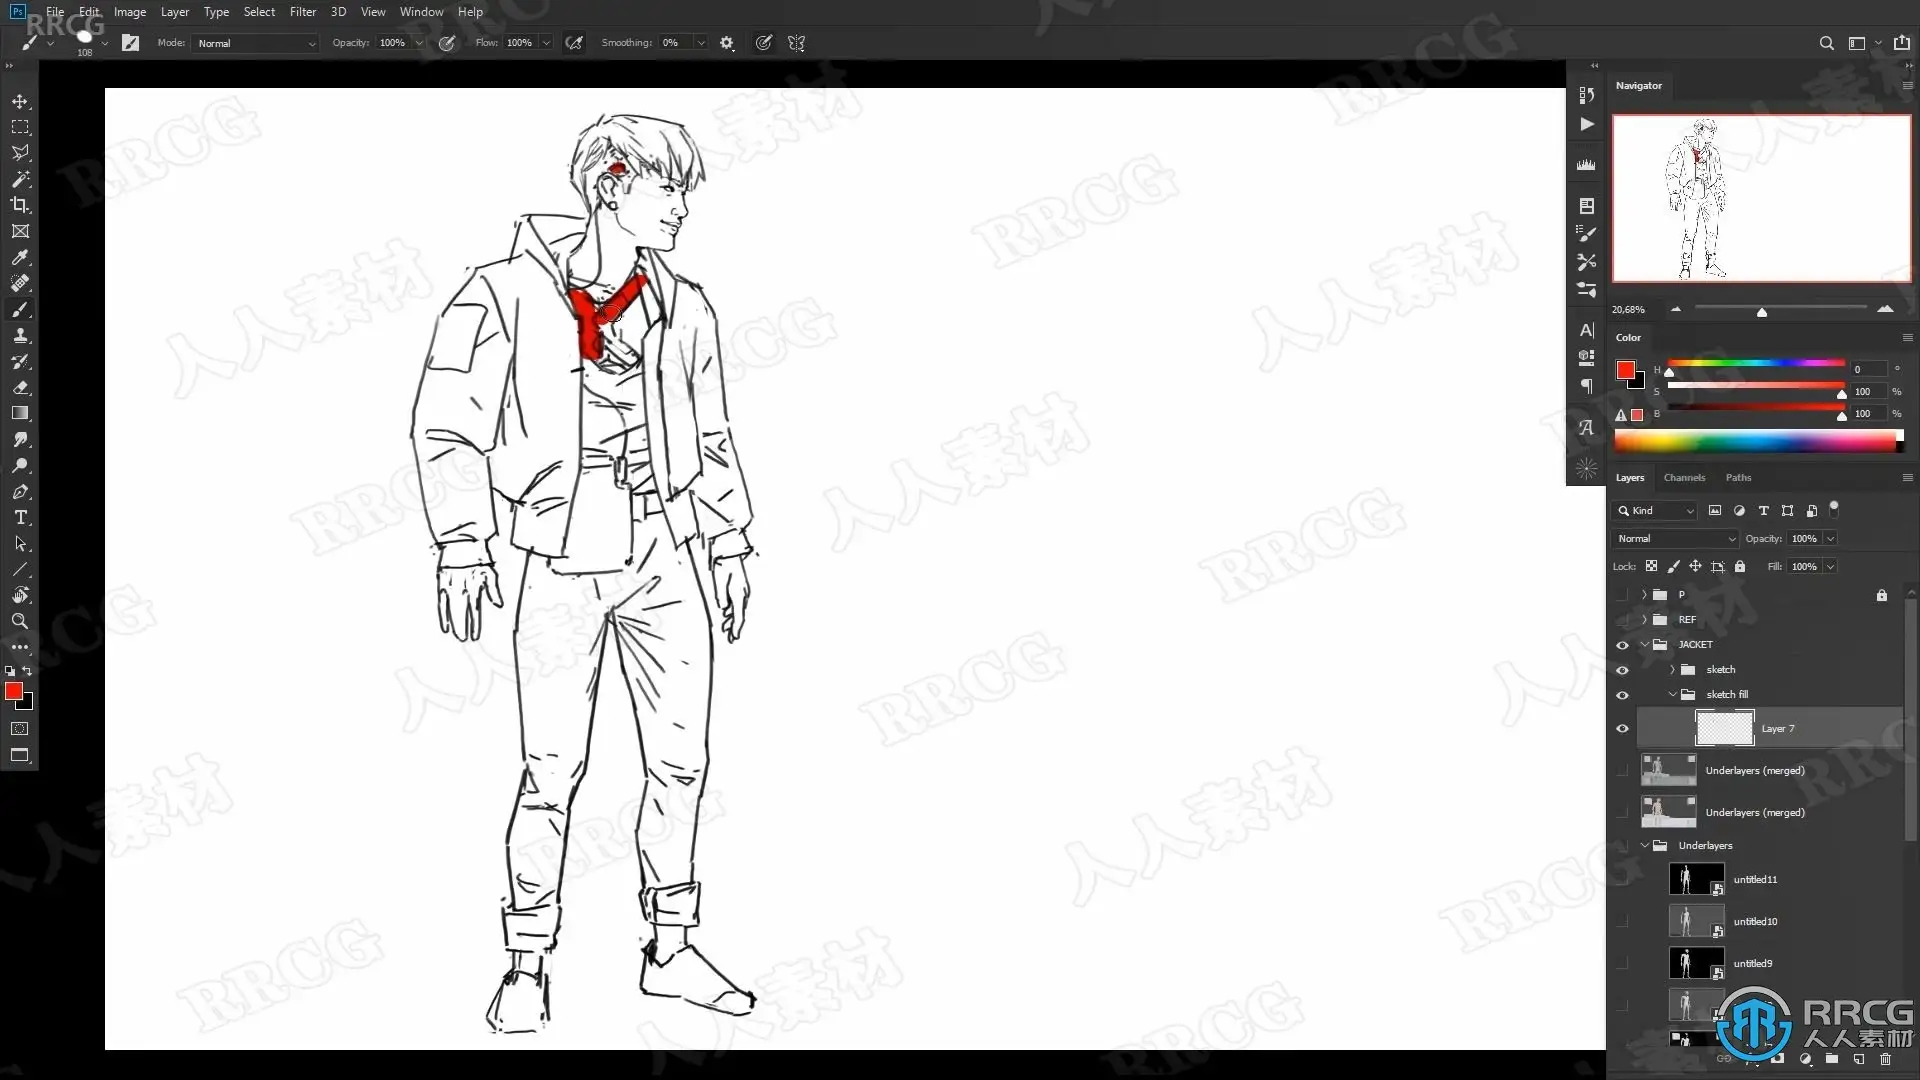Show the untitled11 layer
Screen dimensions: 1920x1080
[1622, 880]
